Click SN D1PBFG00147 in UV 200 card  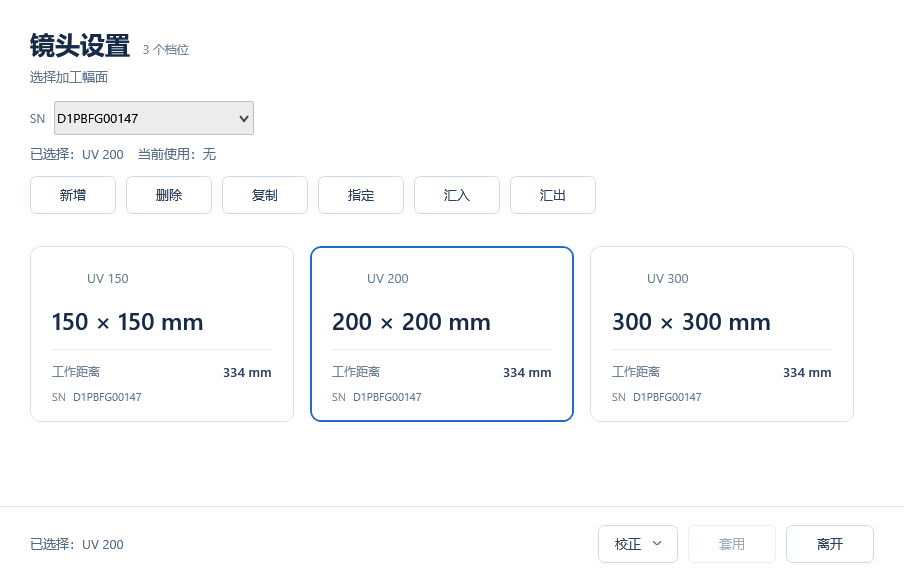coord(377,397)
